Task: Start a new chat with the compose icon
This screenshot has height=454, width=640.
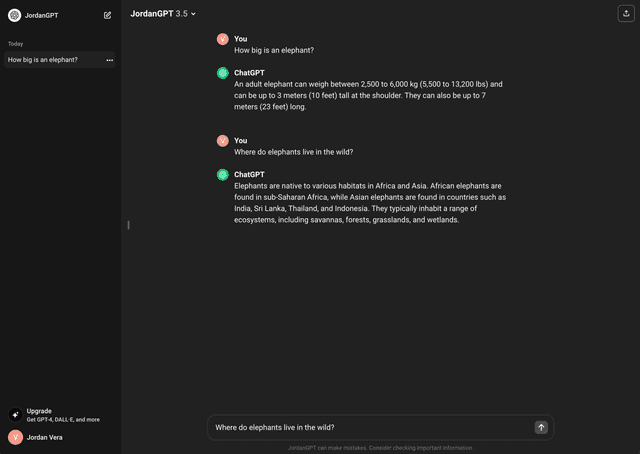Action: (107, 15)
